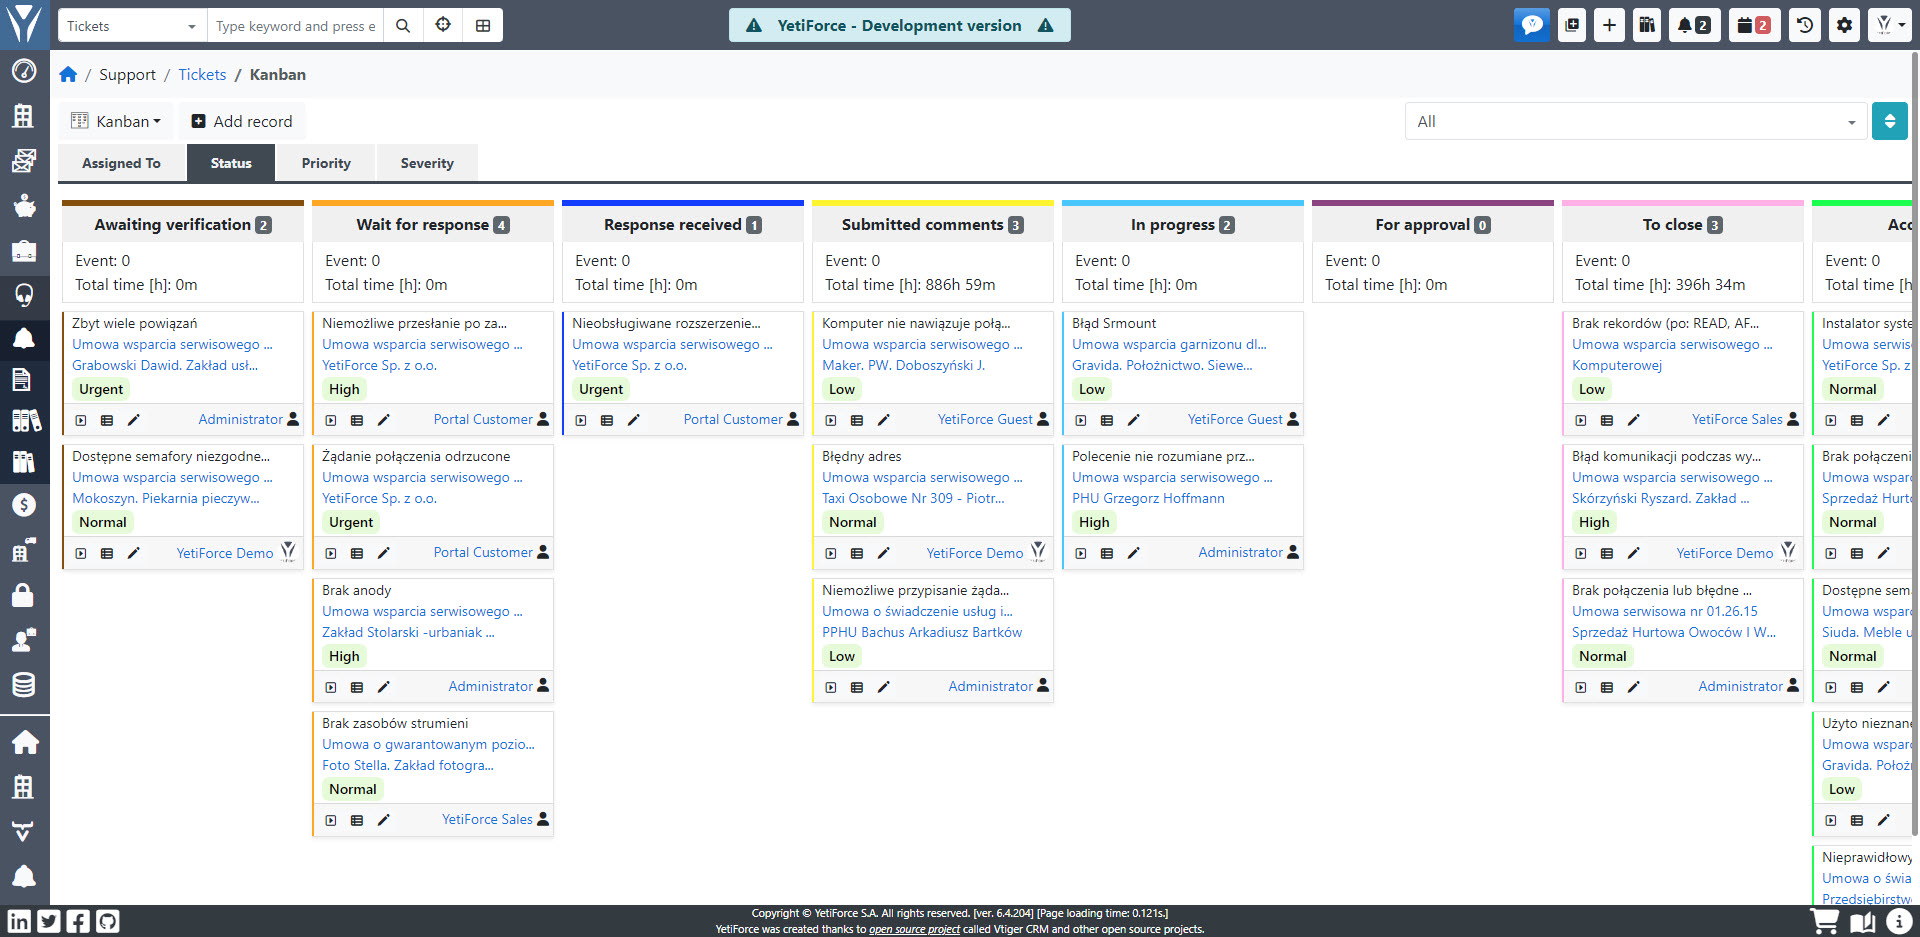
Task: Expand the Kanban view dropdown
Action: [x=116, y=121]
